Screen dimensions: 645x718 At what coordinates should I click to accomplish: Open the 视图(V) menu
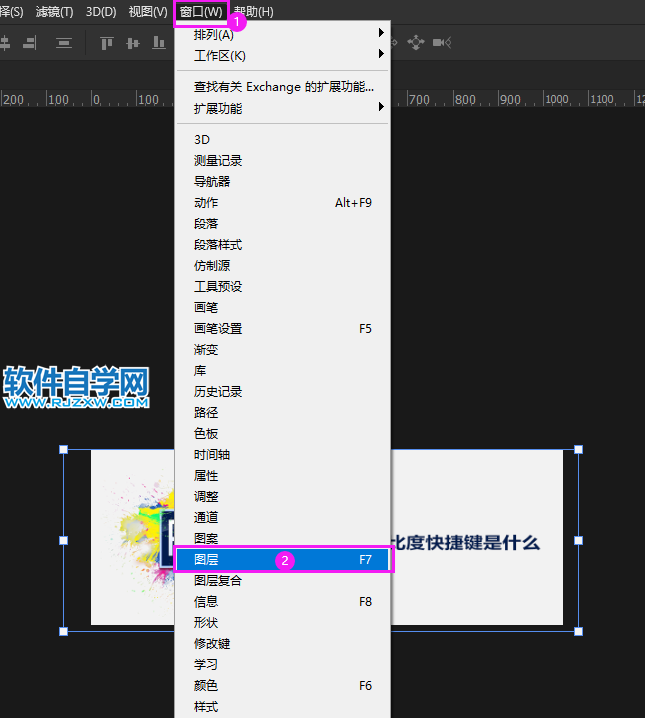pos(148,11)
